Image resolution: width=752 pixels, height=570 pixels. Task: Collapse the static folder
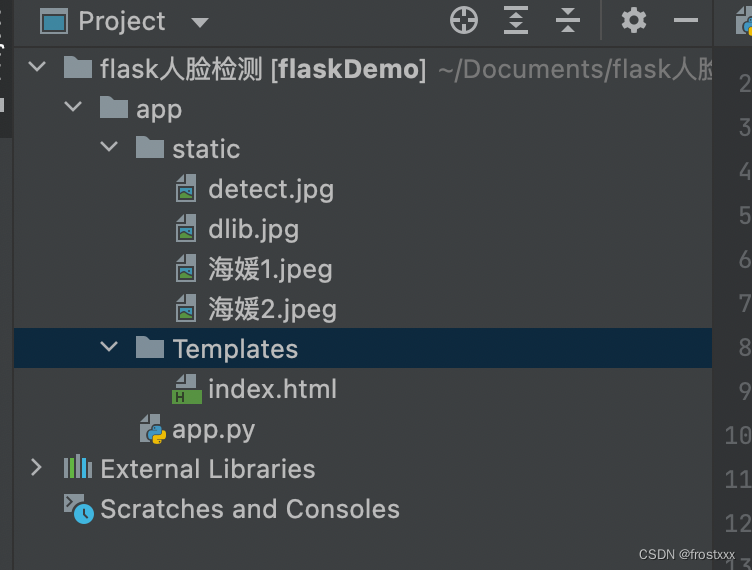[110, 148]
